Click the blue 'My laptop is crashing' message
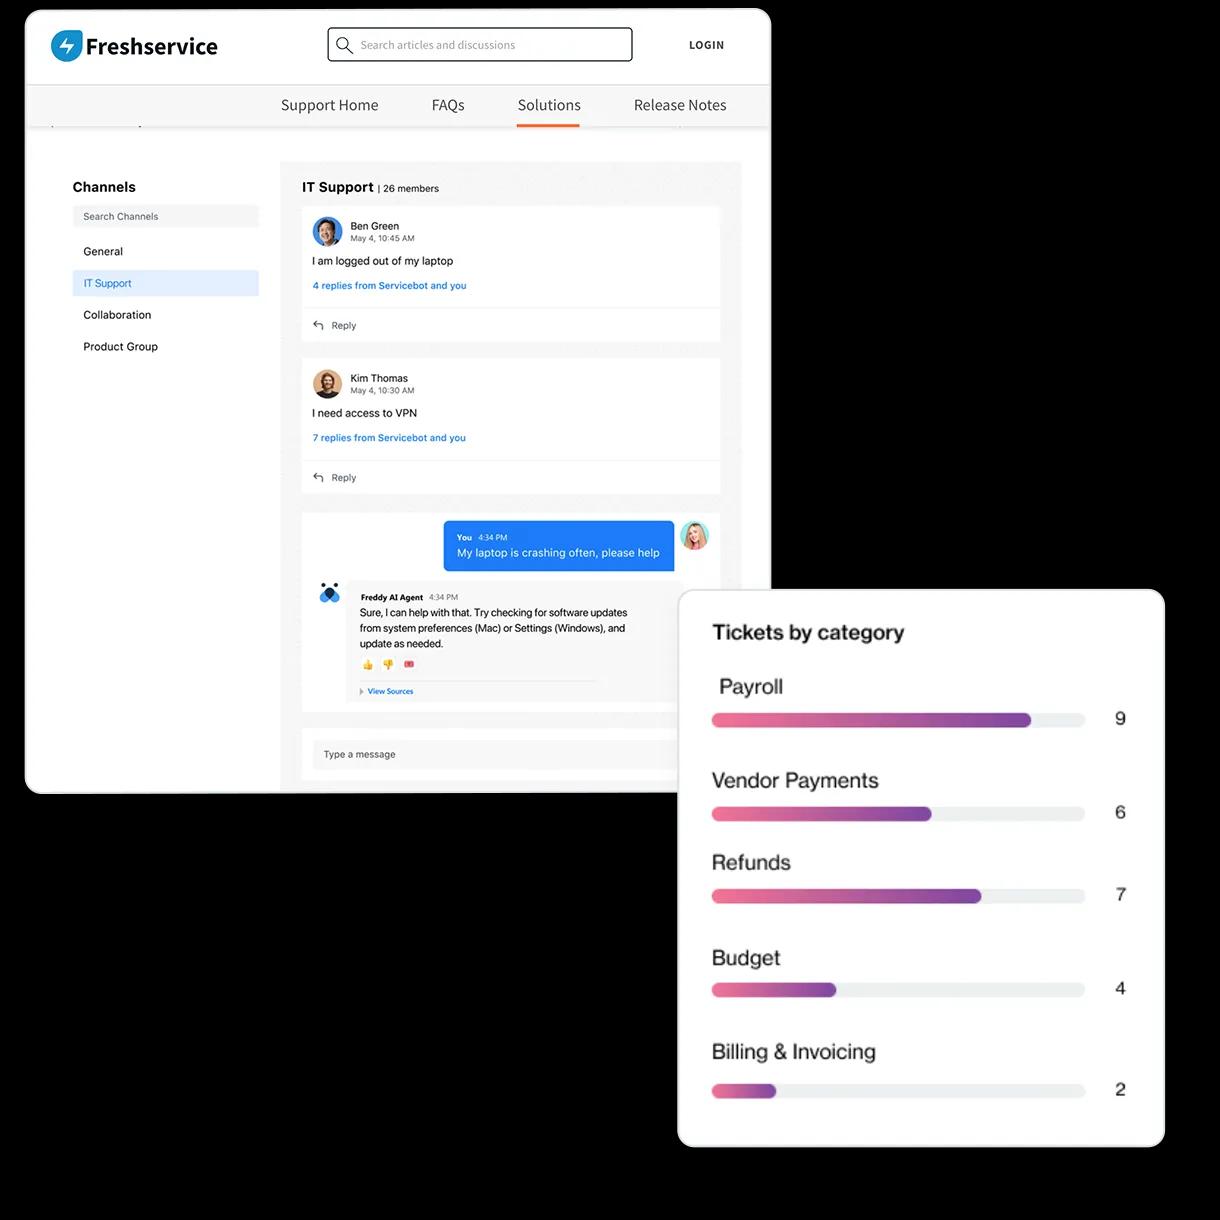 [559, 546]
